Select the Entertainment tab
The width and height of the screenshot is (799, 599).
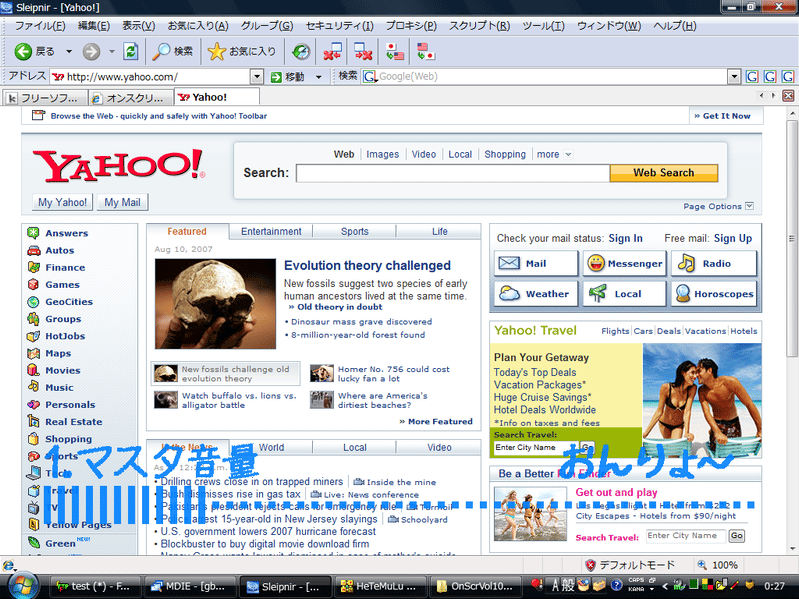271,231
